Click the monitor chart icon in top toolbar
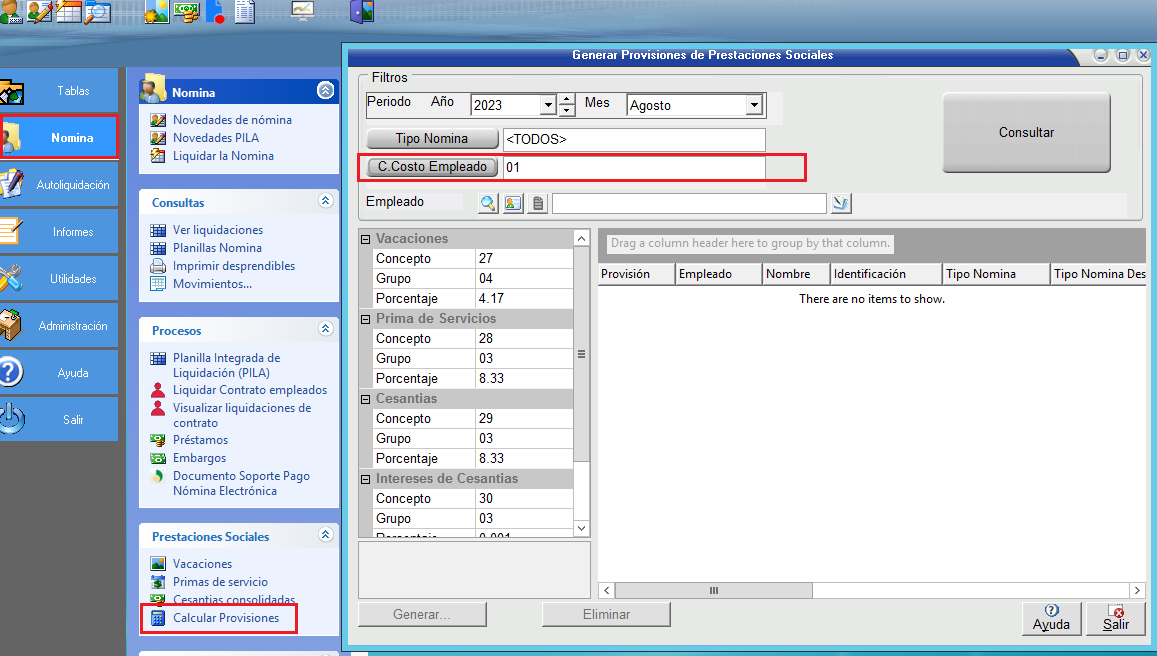Image resolution: width=1157 pixels, height=656 pixels. [x=302, y=11]
